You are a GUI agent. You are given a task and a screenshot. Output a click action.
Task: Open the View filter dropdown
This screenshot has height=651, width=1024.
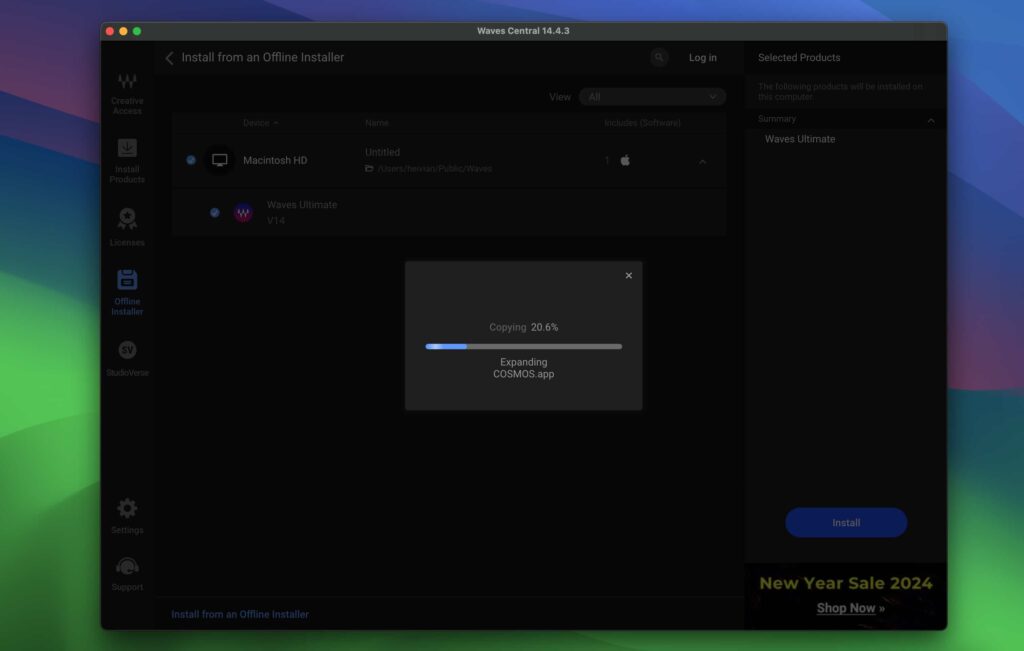point(652,96)
